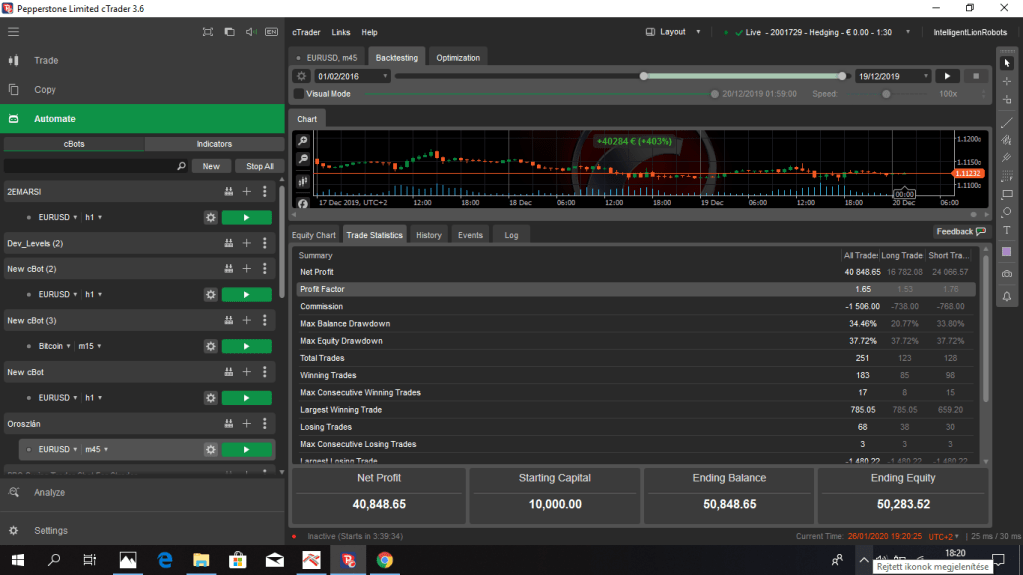Open the m45 timeframe dropdown under Oroszlán
Screen dimensions: 1023x575
95,450
